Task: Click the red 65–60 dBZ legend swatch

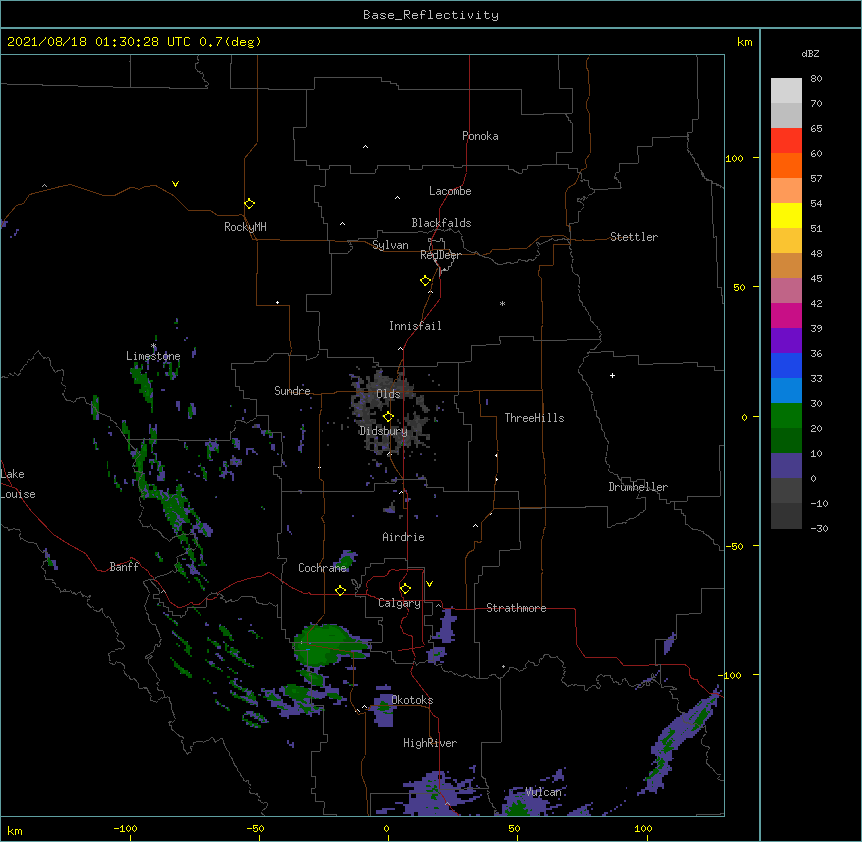Action: pyautogui.click(x=786, y=140)
